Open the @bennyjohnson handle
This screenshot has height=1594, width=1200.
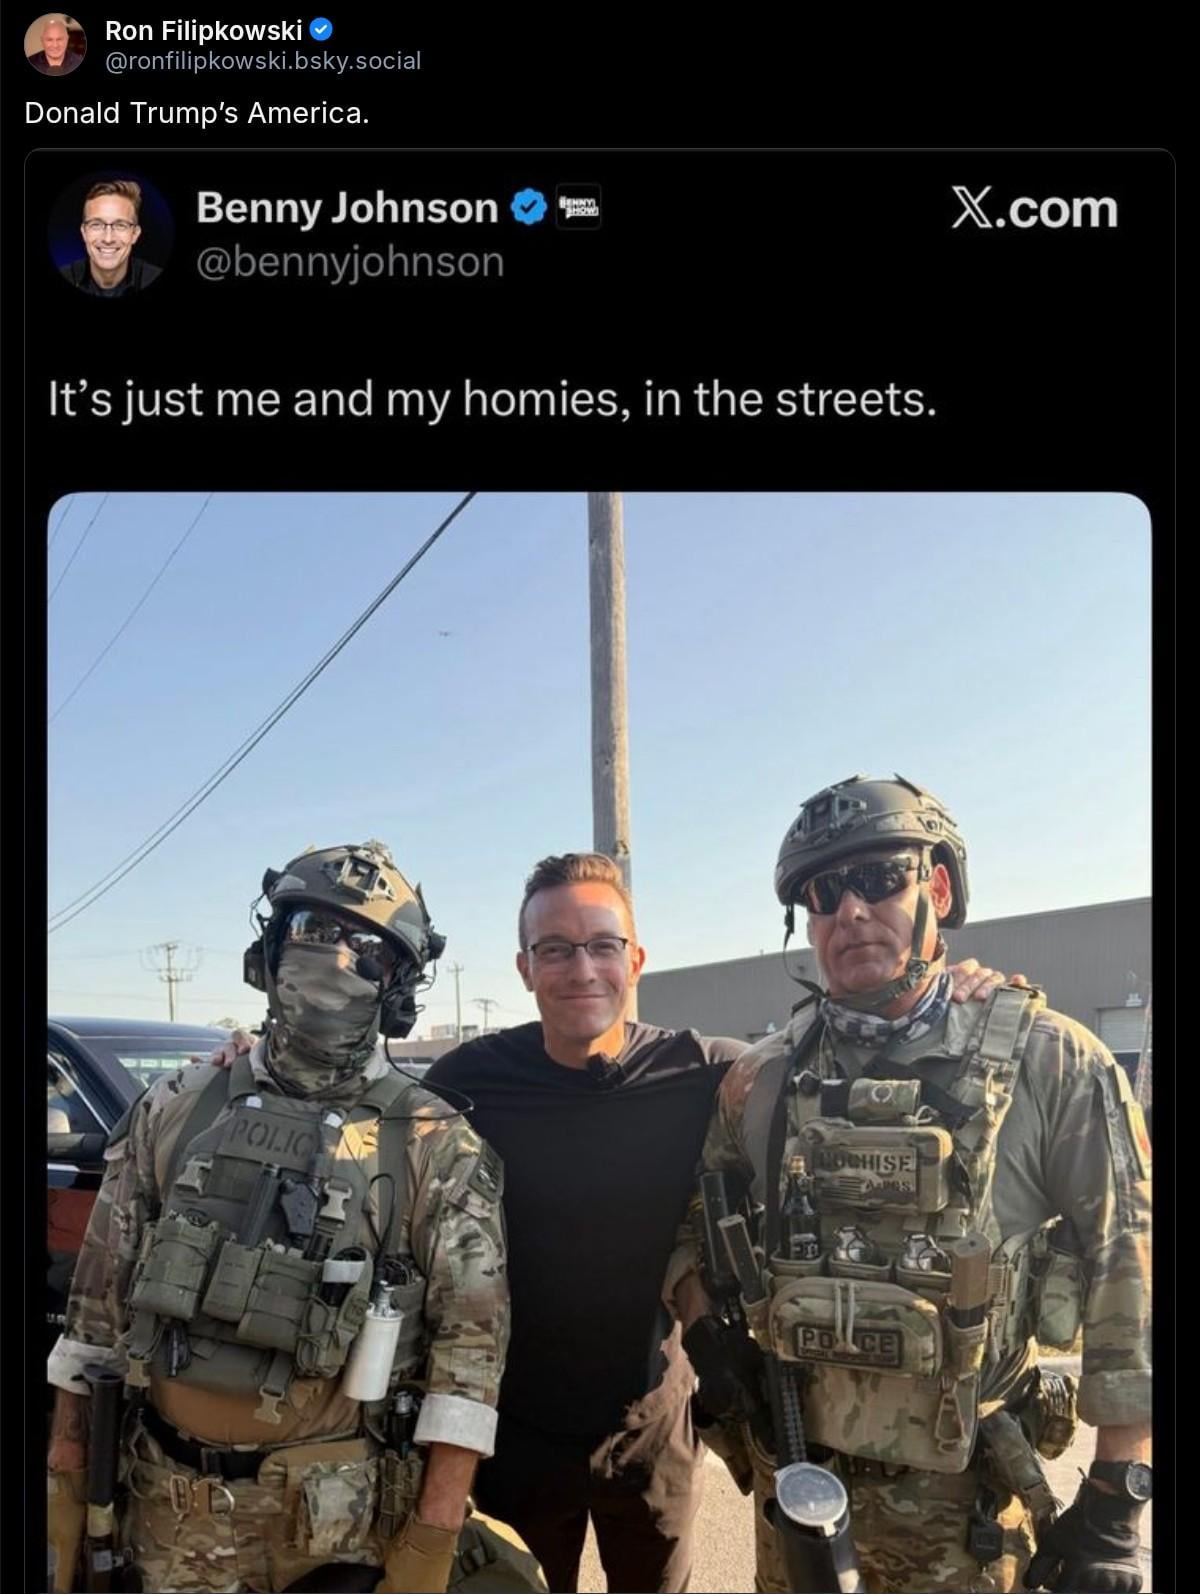pos(350,262)
